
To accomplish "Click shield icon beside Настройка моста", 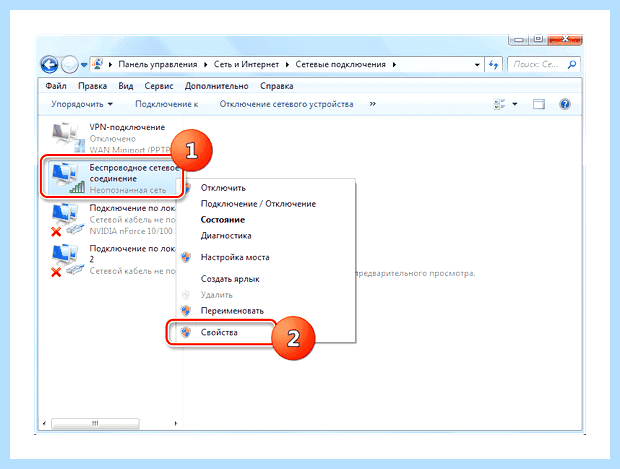I will click(x=186, y=257).
